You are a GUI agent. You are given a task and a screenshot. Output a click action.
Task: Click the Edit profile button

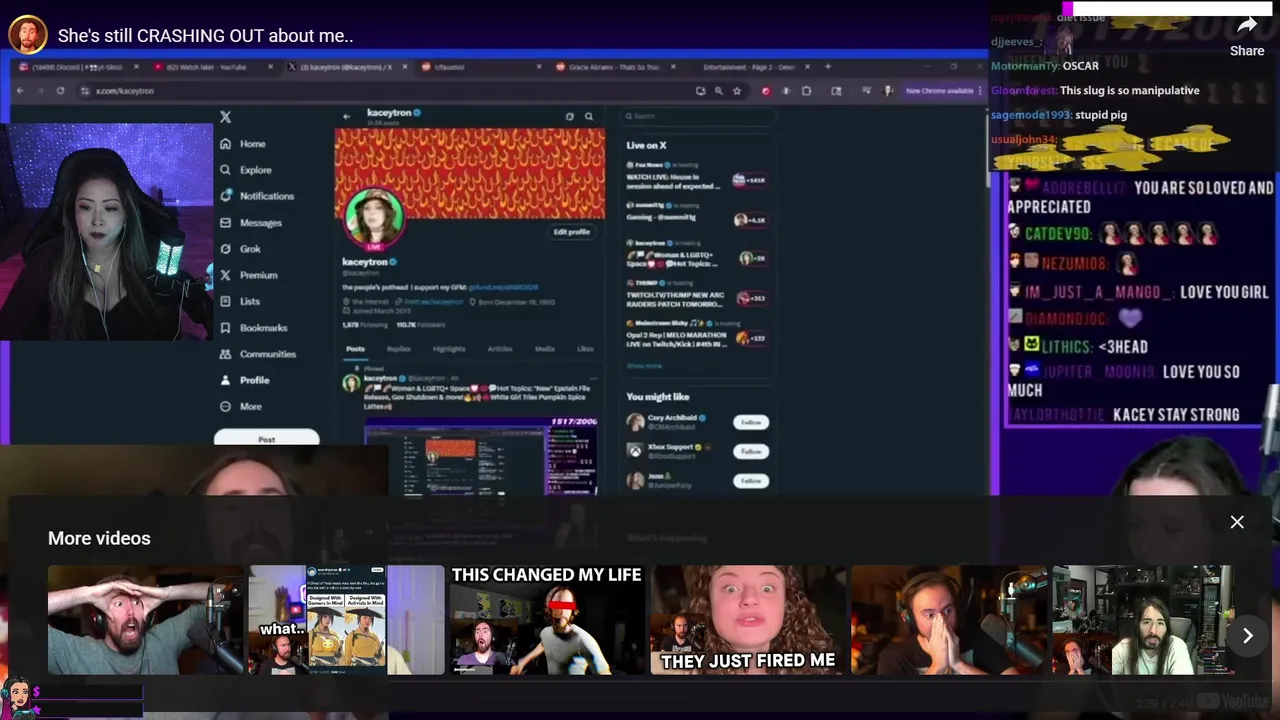(571, 232)
